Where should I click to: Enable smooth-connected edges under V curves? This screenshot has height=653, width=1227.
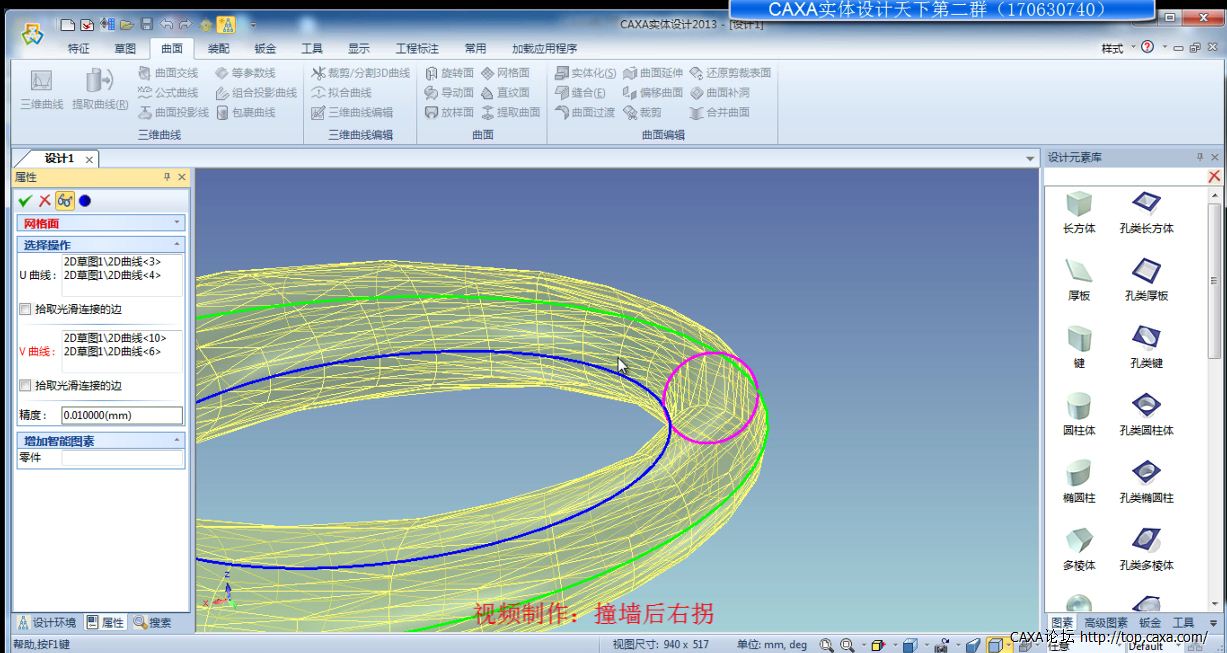point(25,386)
